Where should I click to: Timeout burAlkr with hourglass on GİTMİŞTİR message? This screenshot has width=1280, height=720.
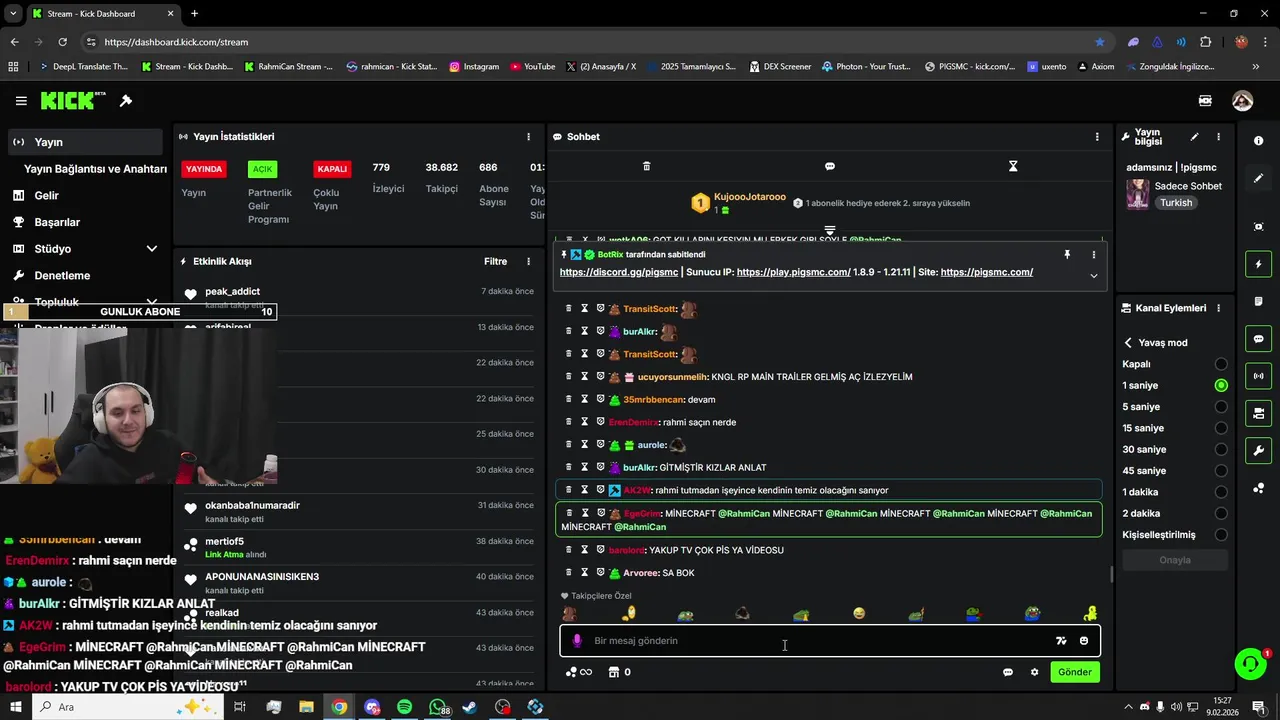[x=585, y=467]
